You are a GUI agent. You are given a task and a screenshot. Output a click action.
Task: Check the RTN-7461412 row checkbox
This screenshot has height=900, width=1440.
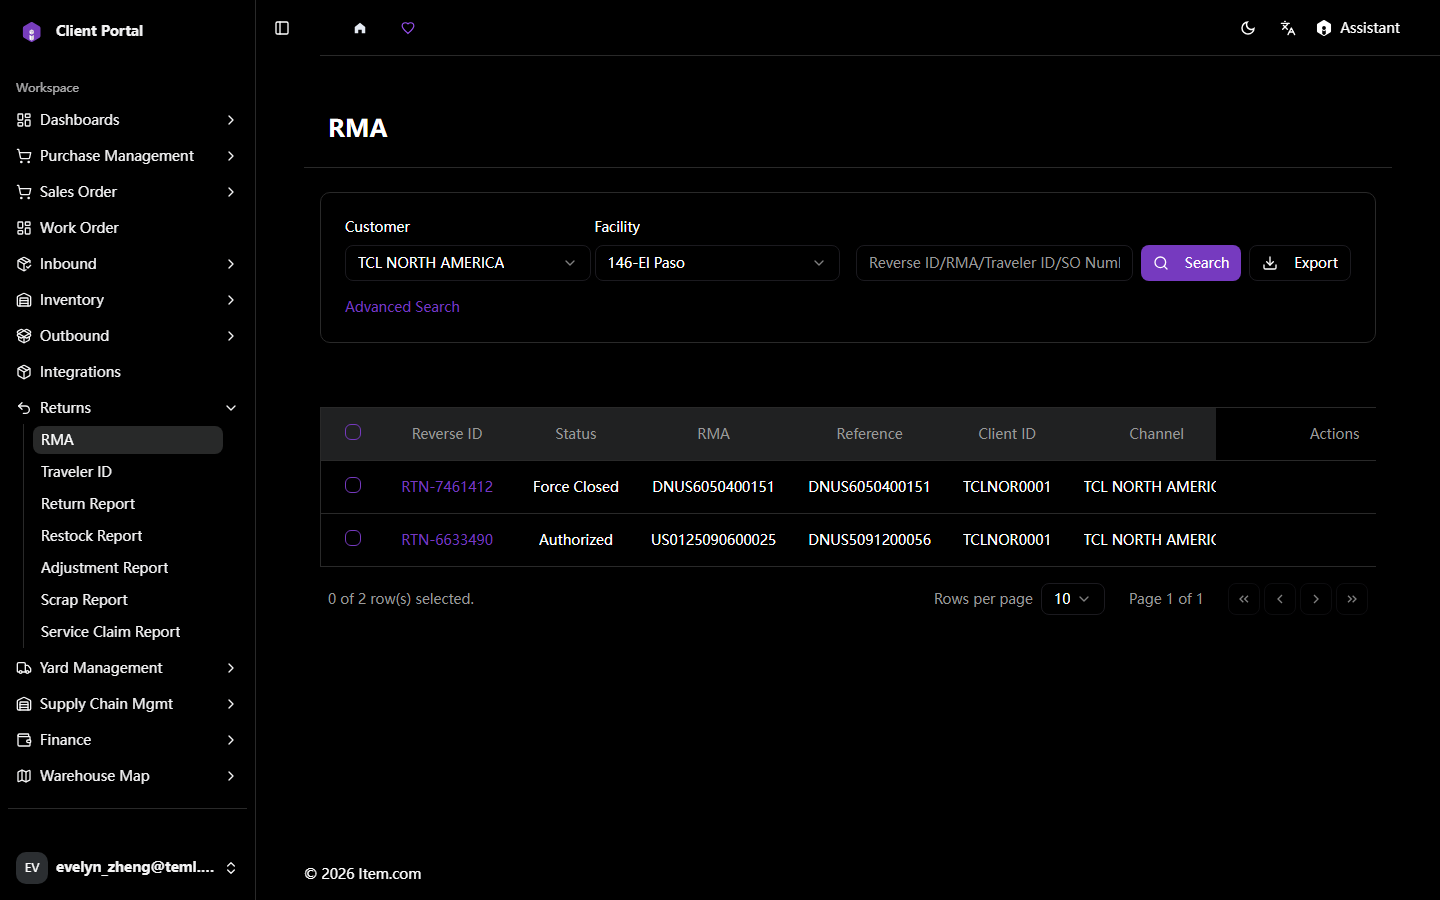tap(353, 485)
